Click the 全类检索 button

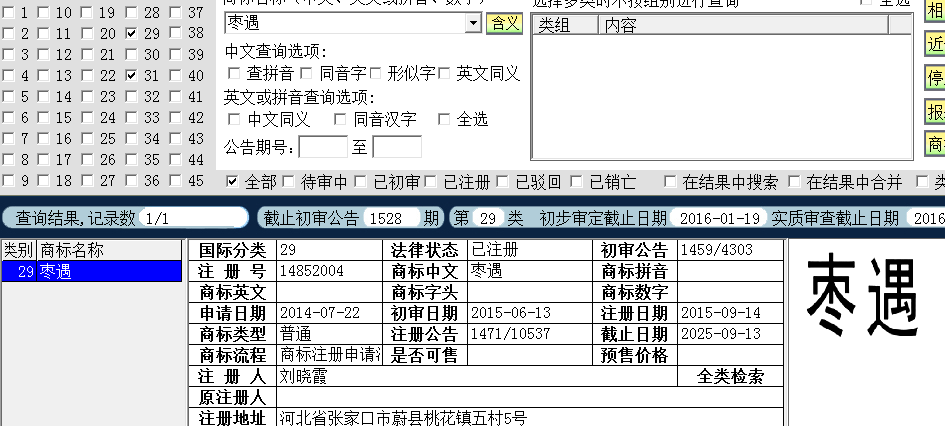731,377
